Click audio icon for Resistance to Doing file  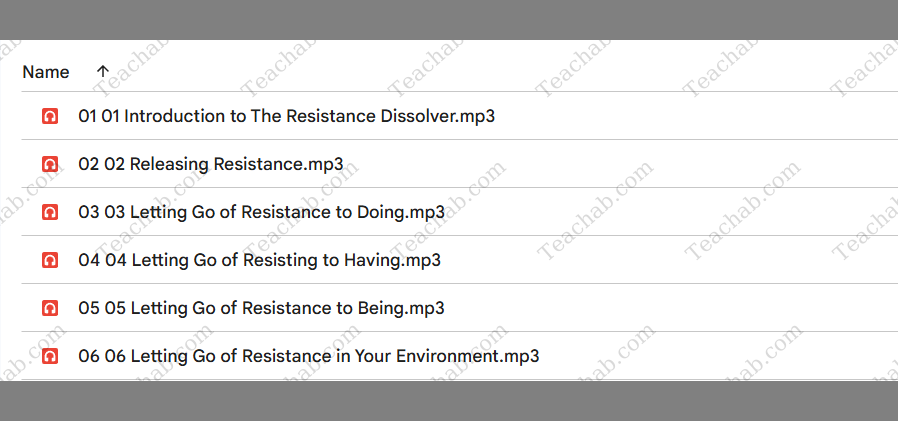[x=50, y=213]
